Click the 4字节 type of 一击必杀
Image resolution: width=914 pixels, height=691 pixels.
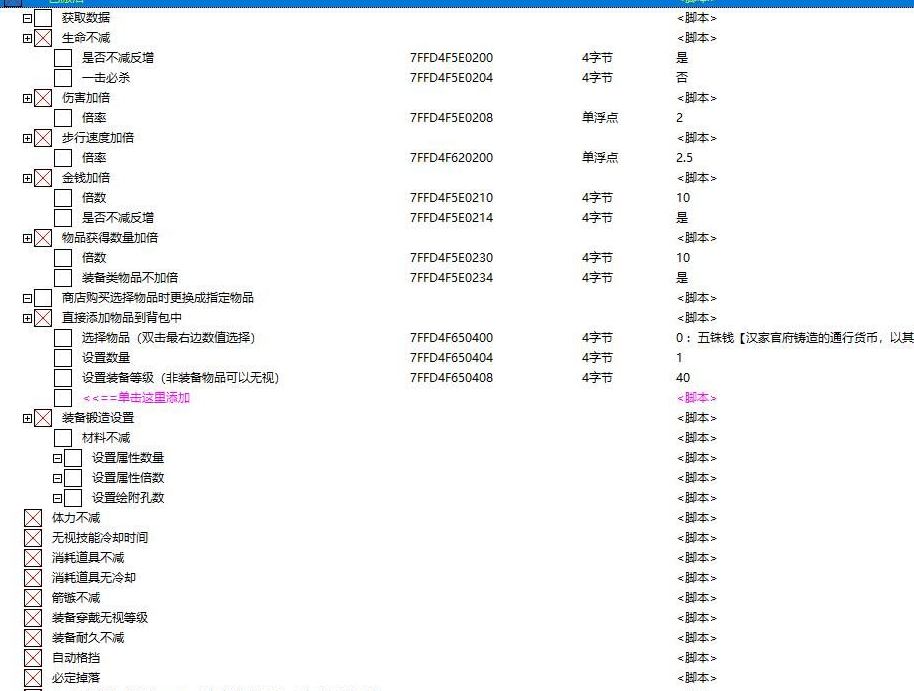(x=597, y=78)
